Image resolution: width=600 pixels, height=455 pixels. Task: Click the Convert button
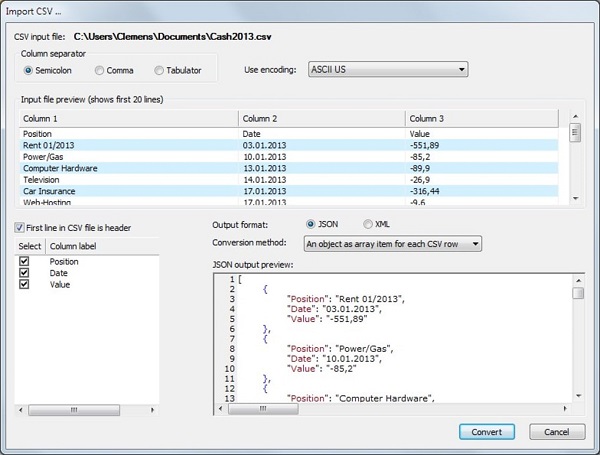[487, 431]
